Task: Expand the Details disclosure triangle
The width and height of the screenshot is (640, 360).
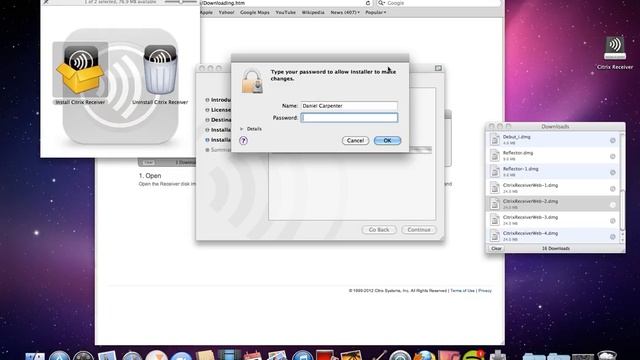Action: click(x=242, y=129)
